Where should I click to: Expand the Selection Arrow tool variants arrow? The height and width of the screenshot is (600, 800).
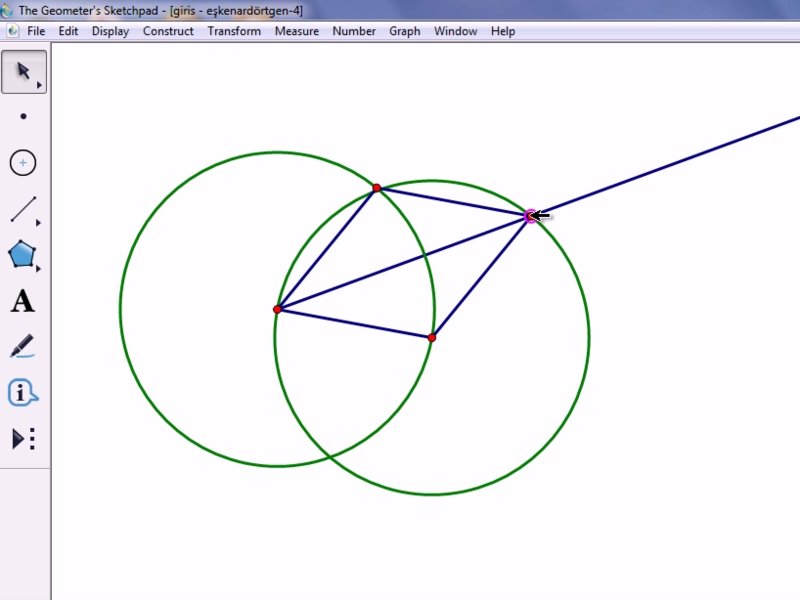coord(39,85)
